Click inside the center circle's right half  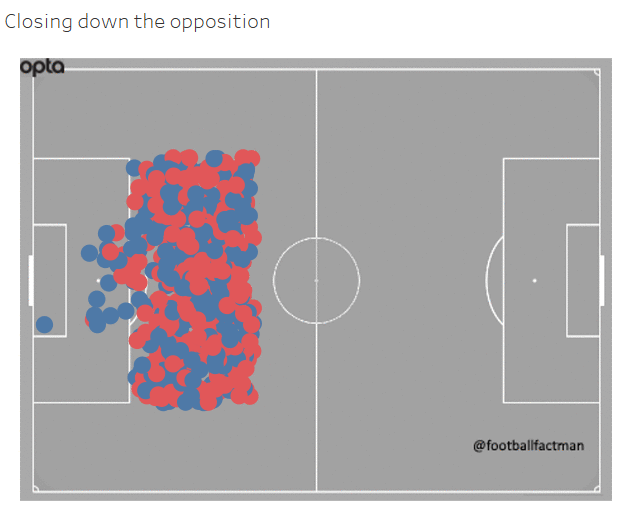pos(338,280)
